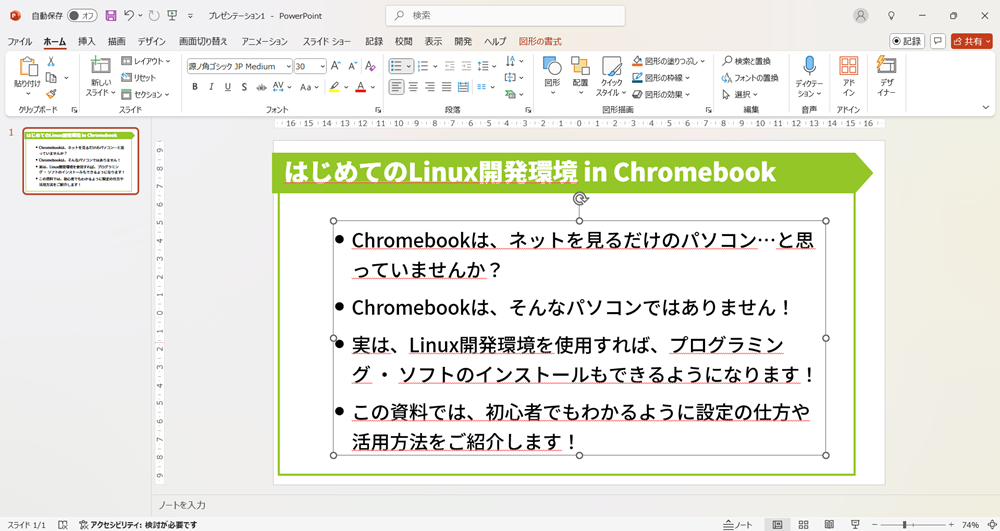This screenshot has width=1000, height=531.
Task: Click the Save floppy disk icon
Action: 111,15
